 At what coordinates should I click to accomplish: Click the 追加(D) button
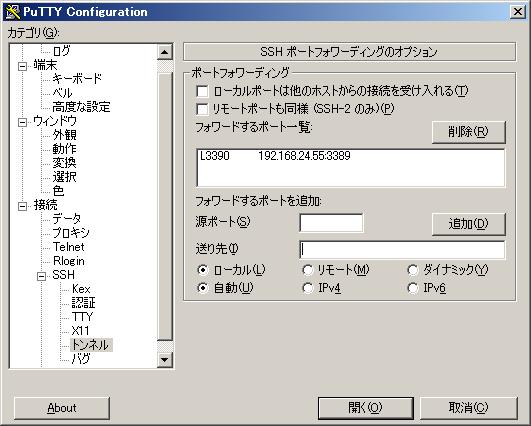[469, 224]
